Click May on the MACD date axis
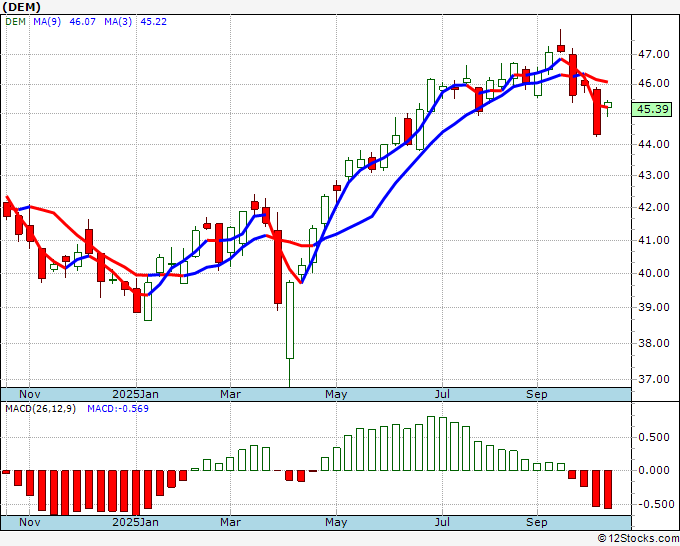This screenshot has height=546, width=680. (x=336, y=522)
